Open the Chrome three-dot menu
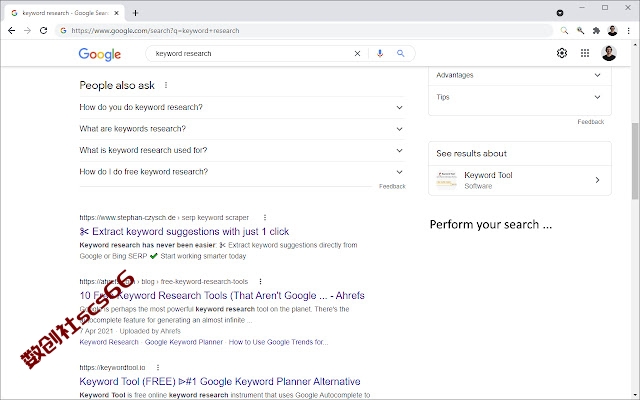Image resolution: width=640 pixels, height=400 pixels. click(629, 31)
